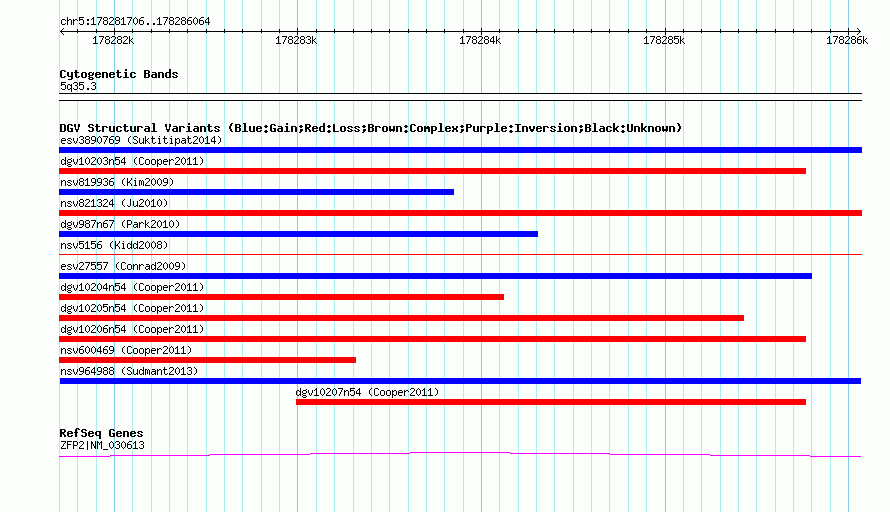Click the RefSeq Genes track heading

point(101,433)
